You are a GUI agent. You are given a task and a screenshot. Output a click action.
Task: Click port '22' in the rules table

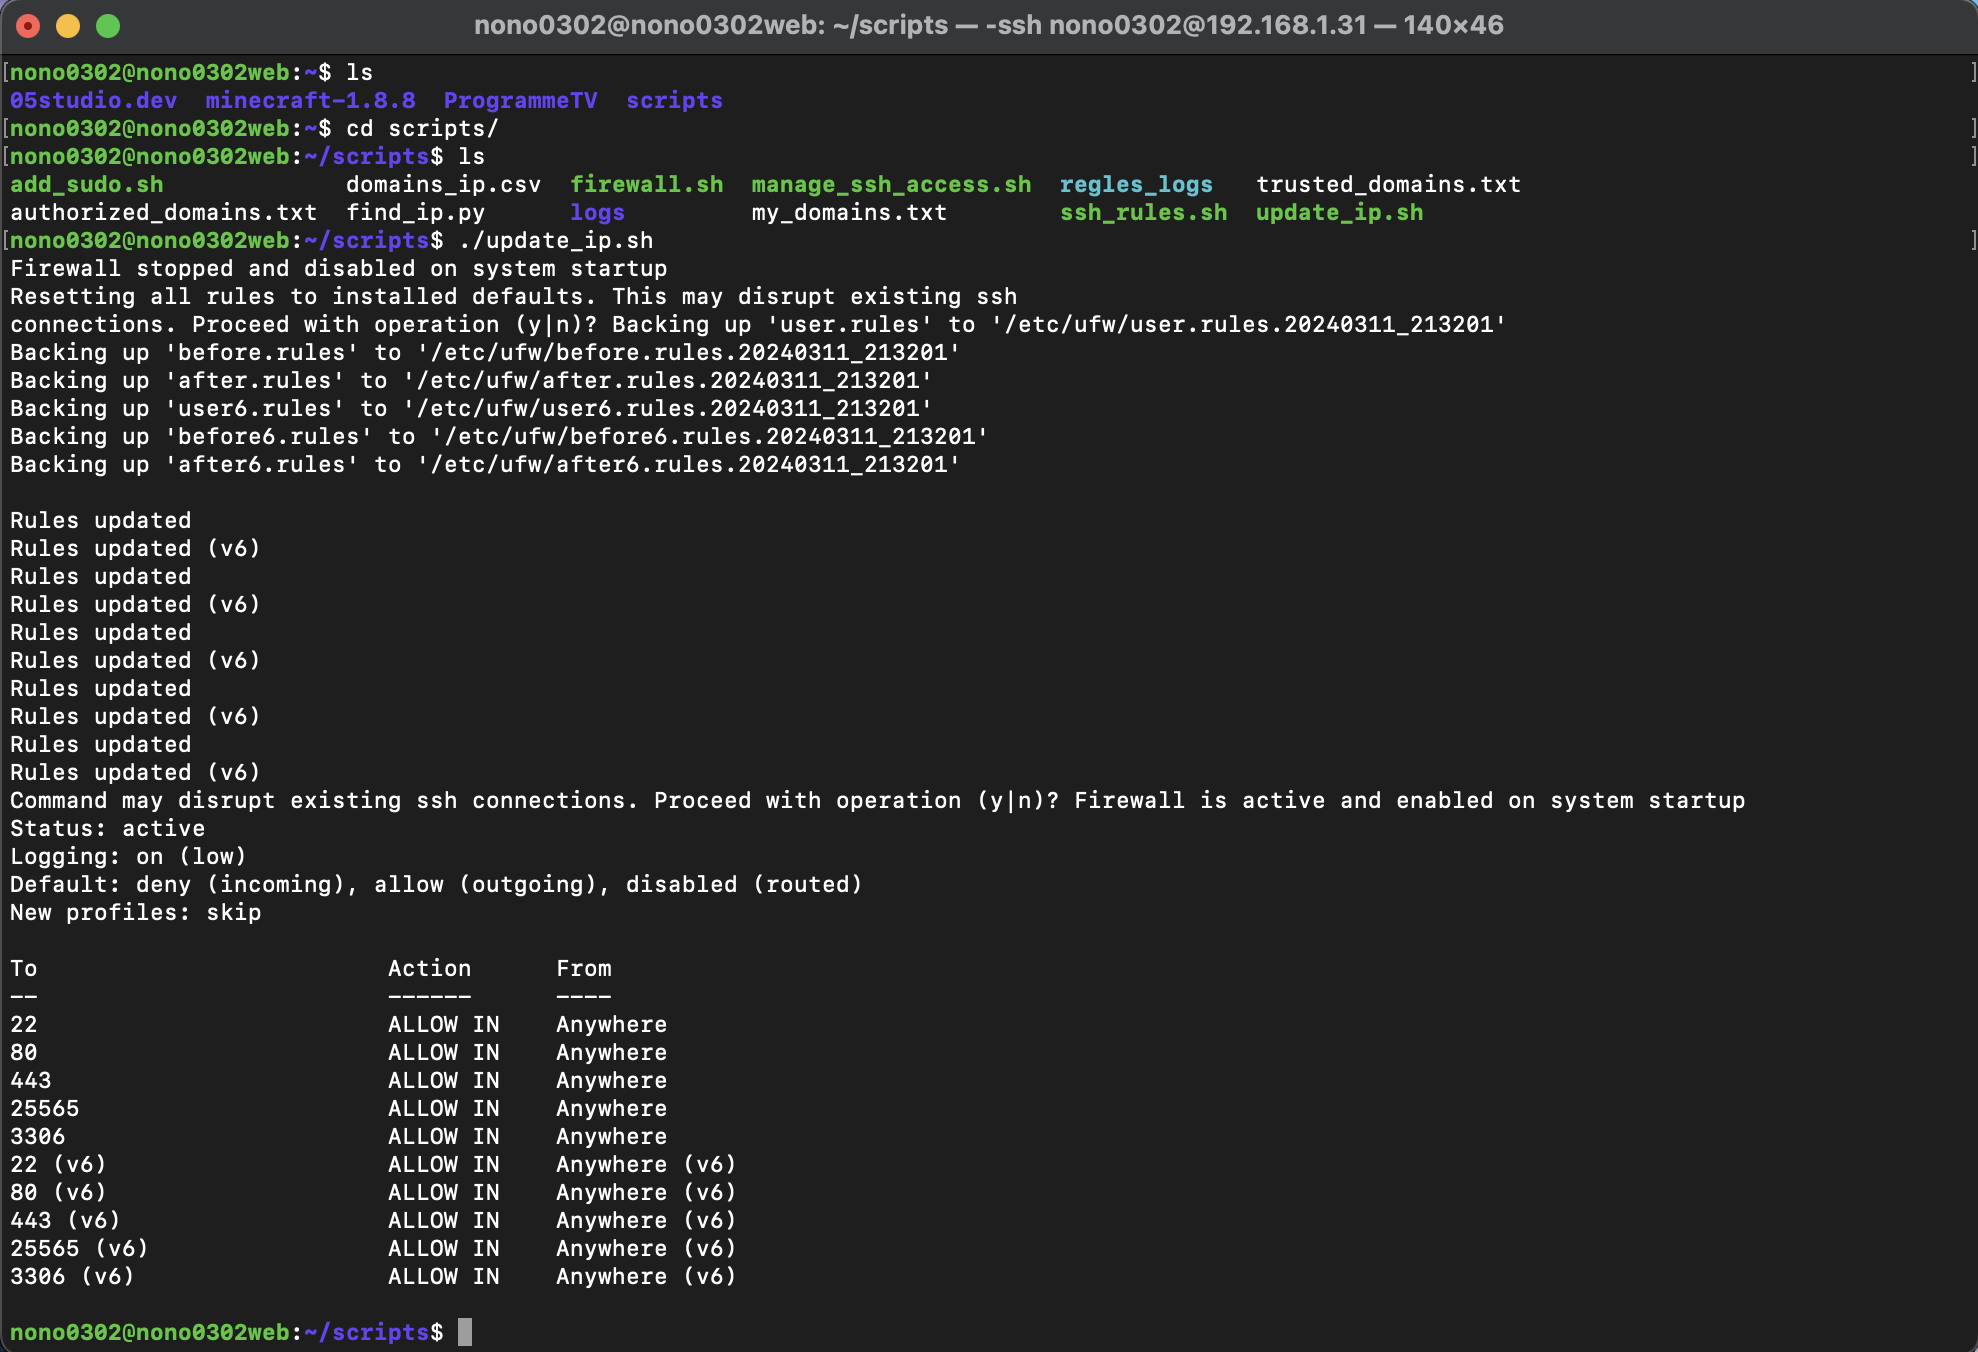(x=24, y=1024)
